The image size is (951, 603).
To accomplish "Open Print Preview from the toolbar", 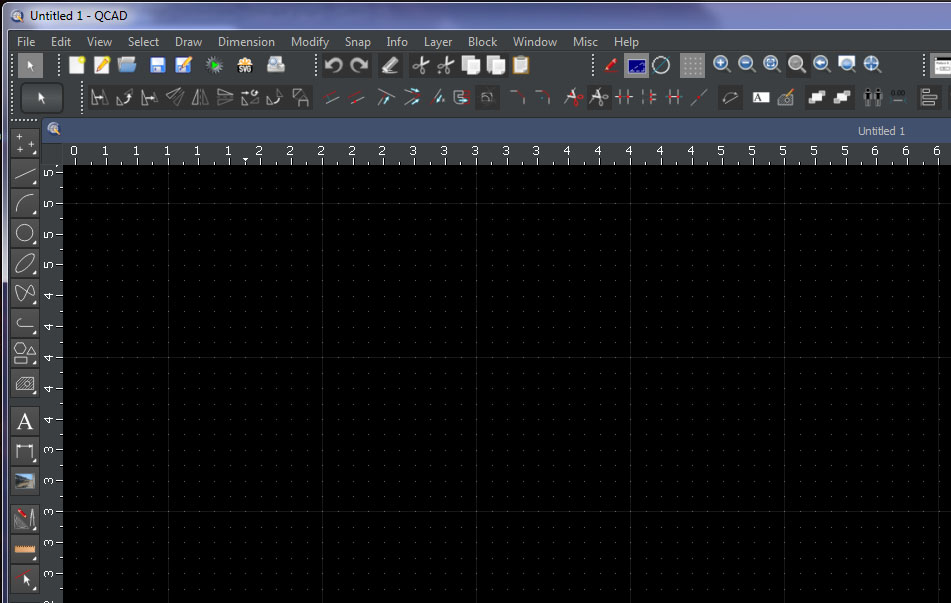I will [x=276, y=65].
